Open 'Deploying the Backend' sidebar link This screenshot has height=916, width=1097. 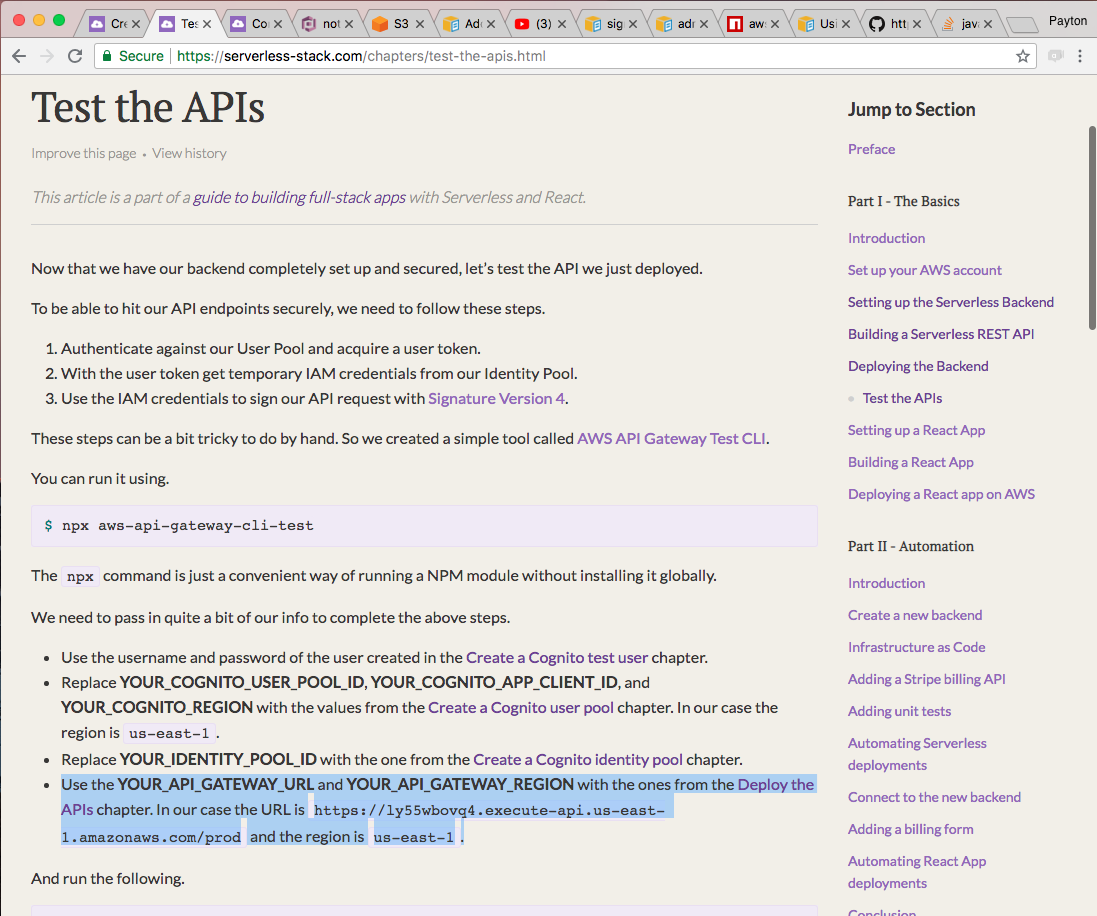919,366
